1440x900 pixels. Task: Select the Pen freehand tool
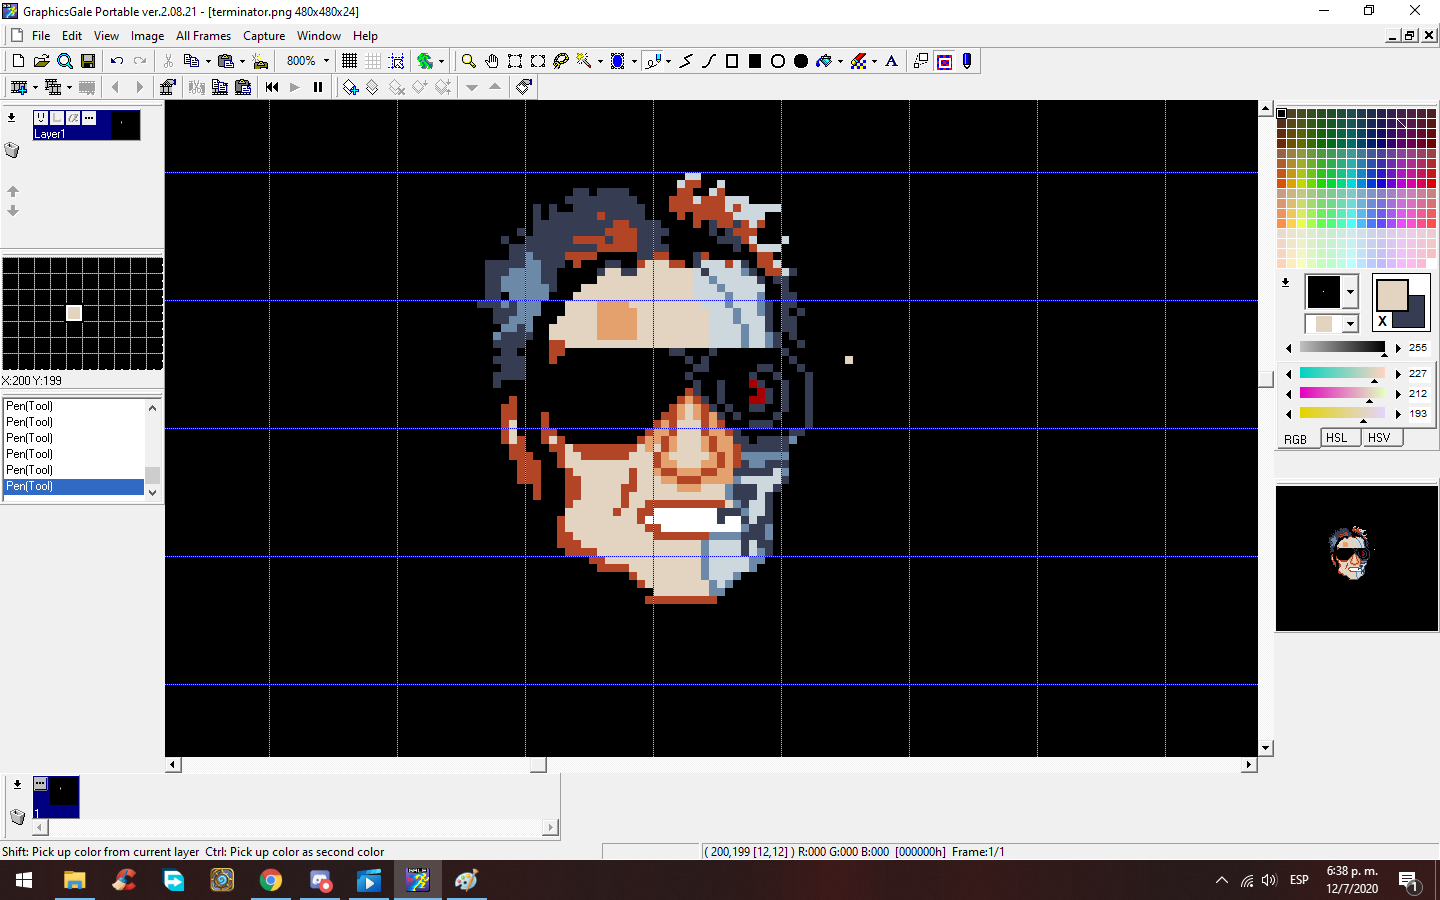(653, 61)
